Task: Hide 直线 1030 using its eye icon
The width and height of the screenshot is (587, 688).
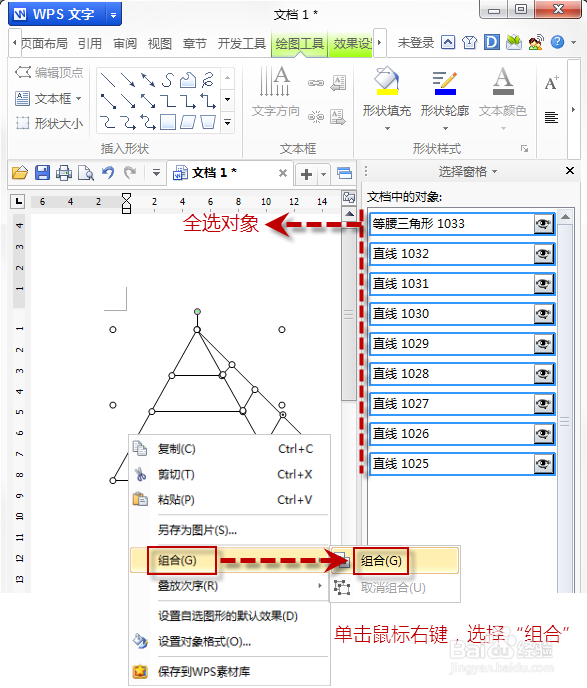Action: (543, 314)
